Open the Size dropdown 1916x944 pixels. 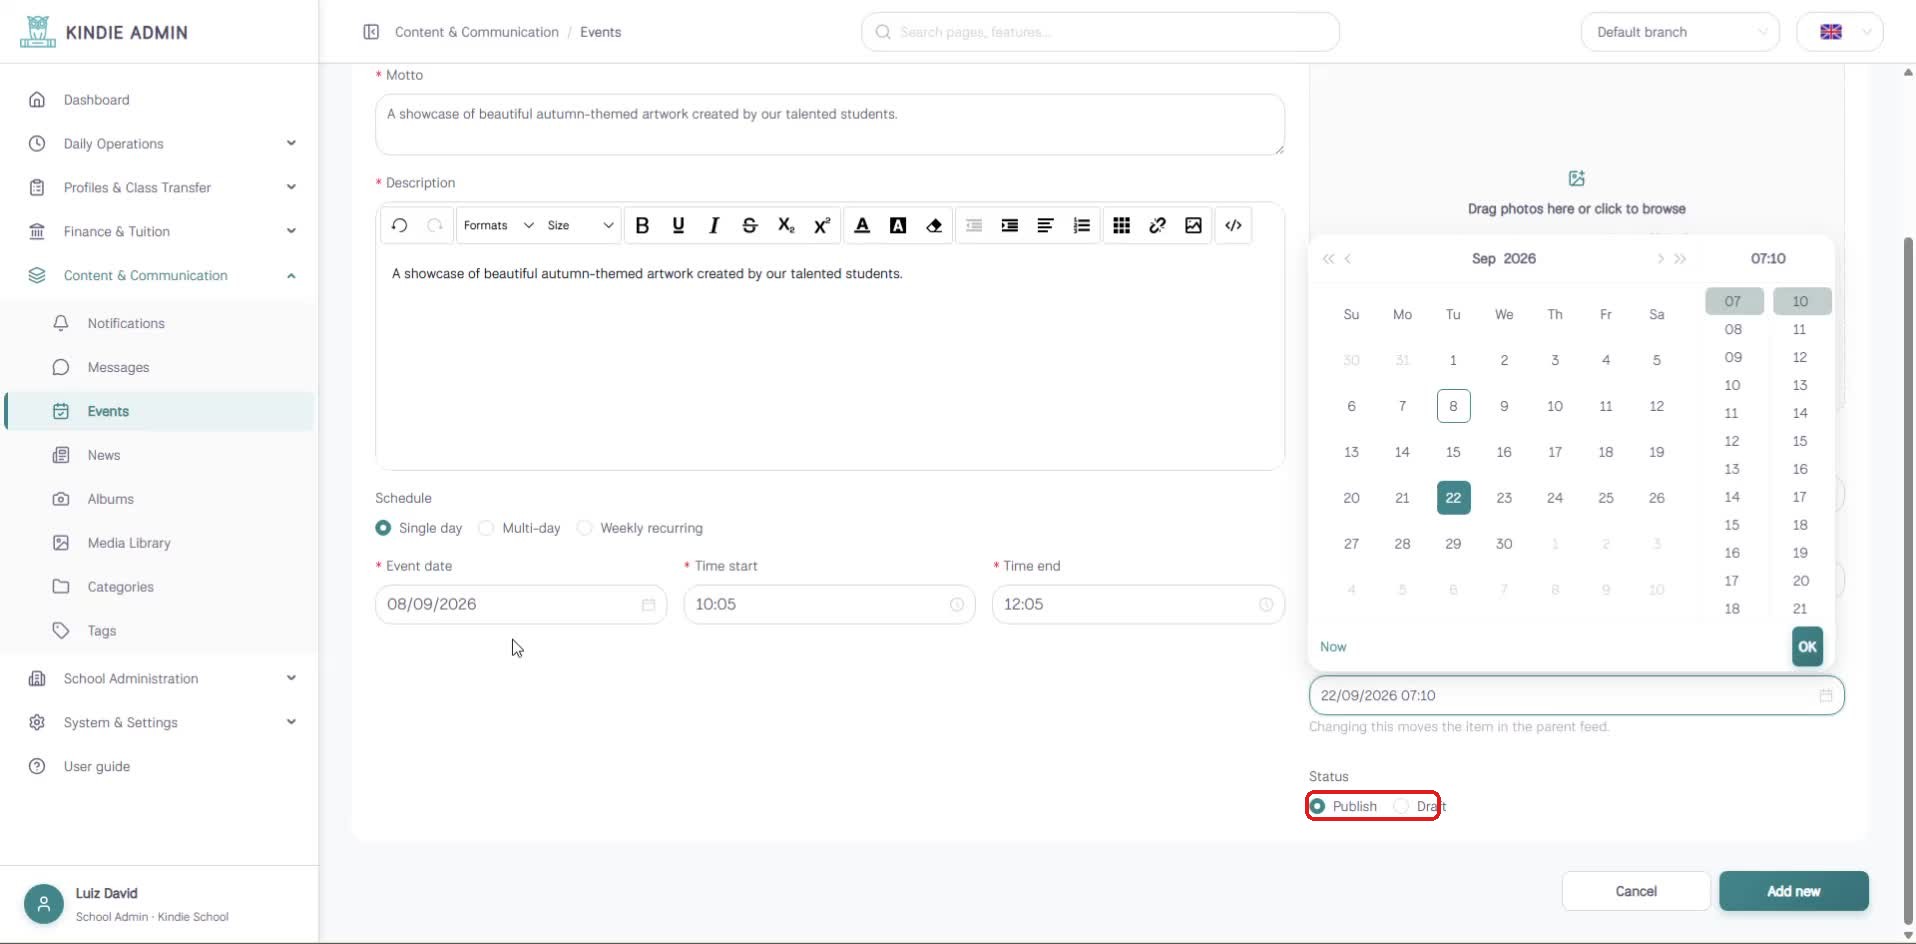(580, 226)
